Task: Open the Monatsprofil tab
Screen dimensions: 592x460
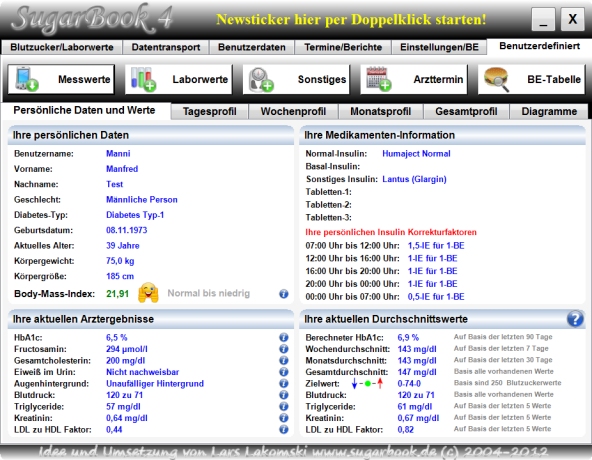Action: click(381, 111)
